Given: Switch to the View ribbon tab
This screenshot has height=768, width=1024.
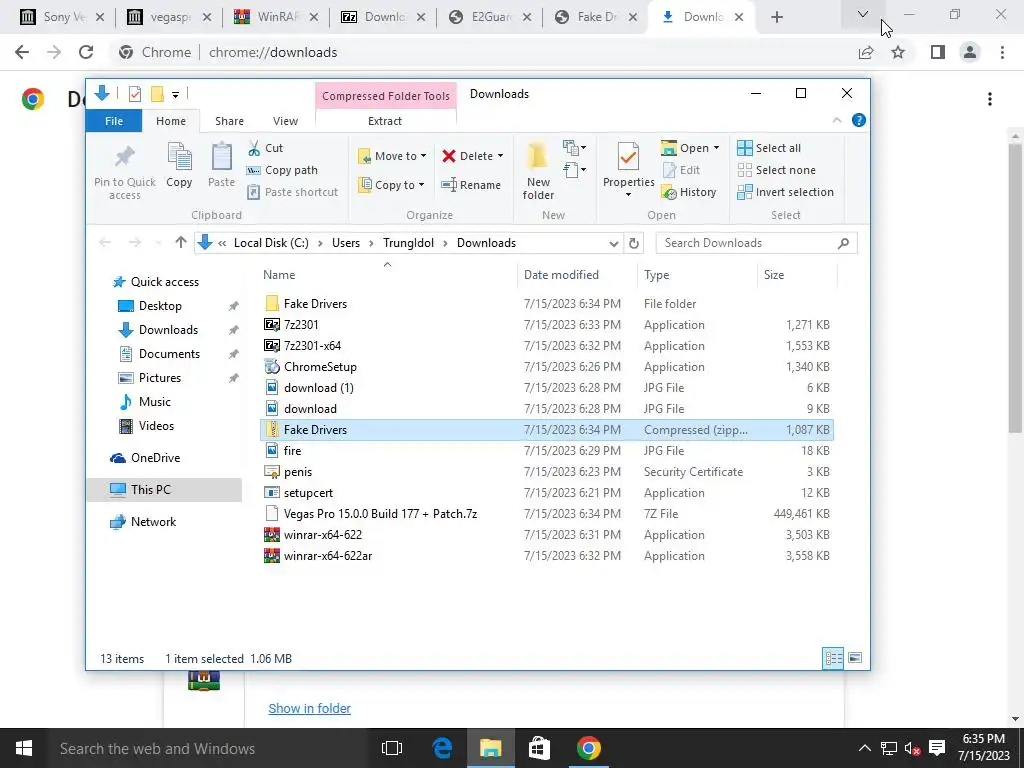Looking at the screenshot, I should click(285, 121).
